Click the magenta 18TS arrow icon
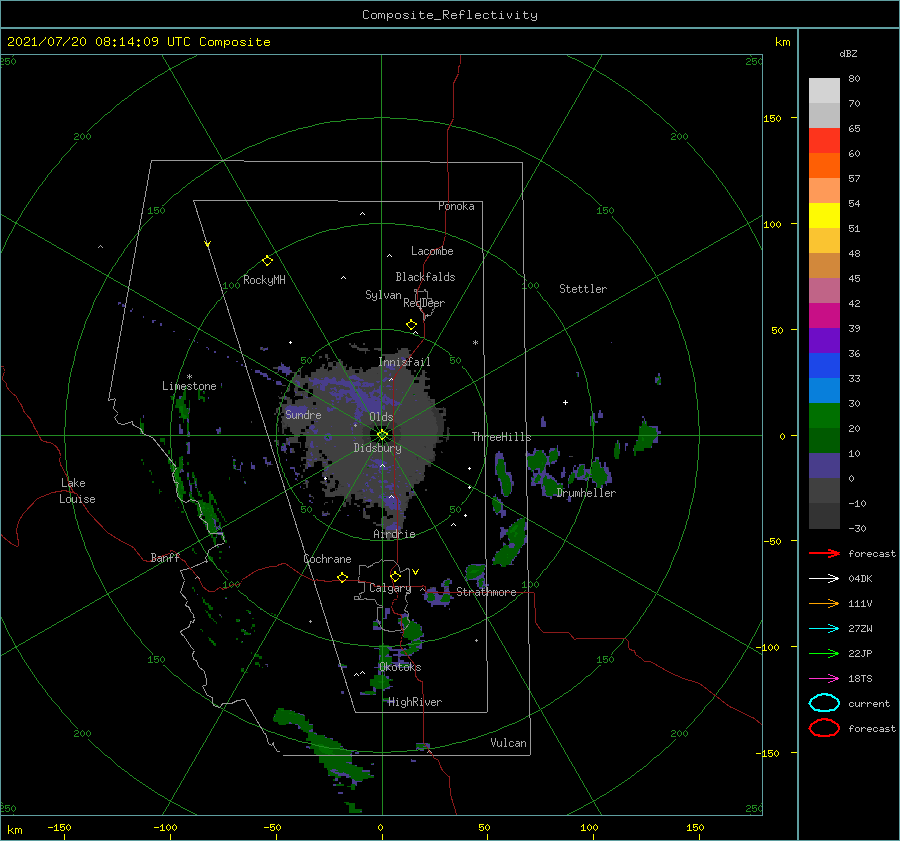Screen dimensions: 900x841 [x=824, y=679]
